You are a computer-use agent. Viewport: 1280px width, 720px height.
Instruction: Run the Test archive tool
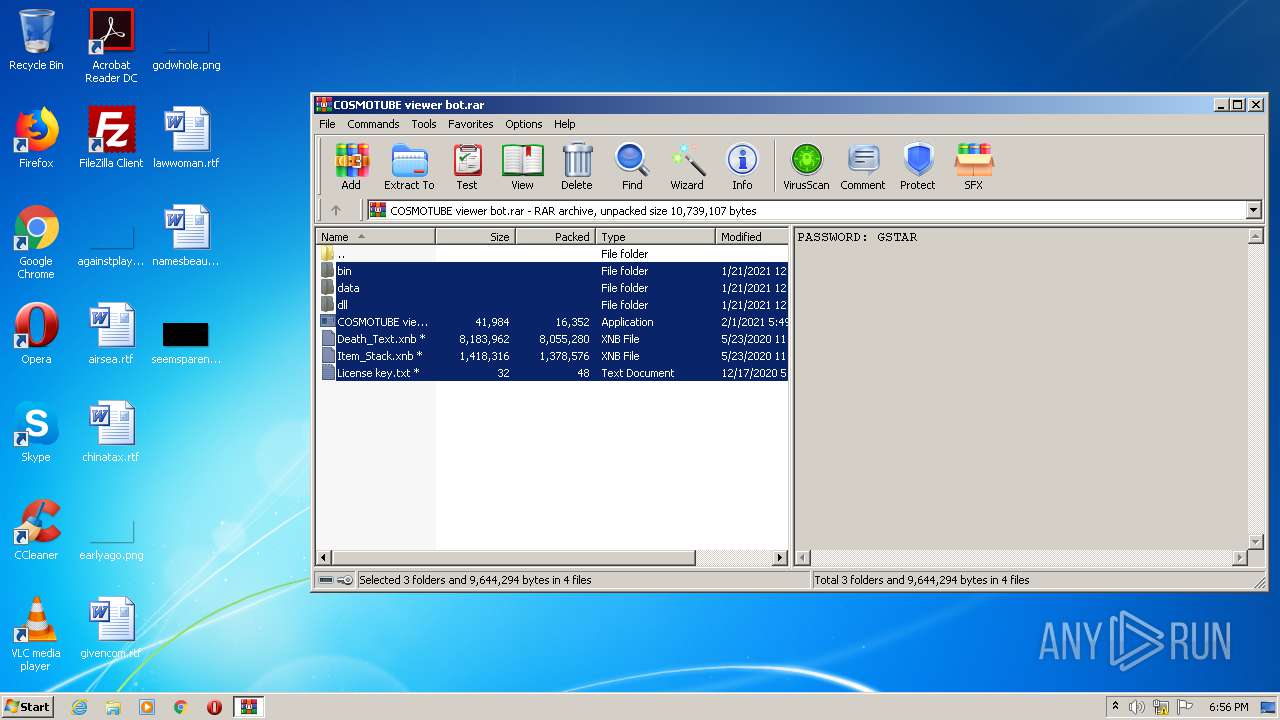click(x=467, y=166)
